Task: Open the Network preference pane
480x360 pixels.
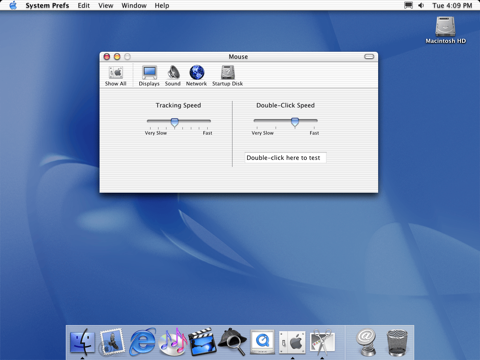Action: tap(196, 76)
